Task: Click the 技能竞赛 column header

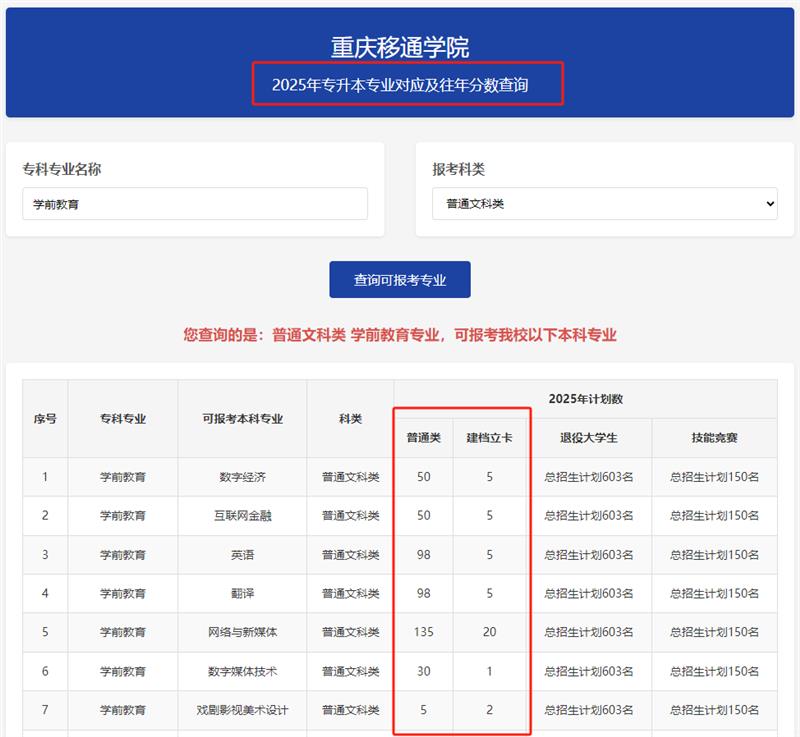Action: tap(714, 438)
